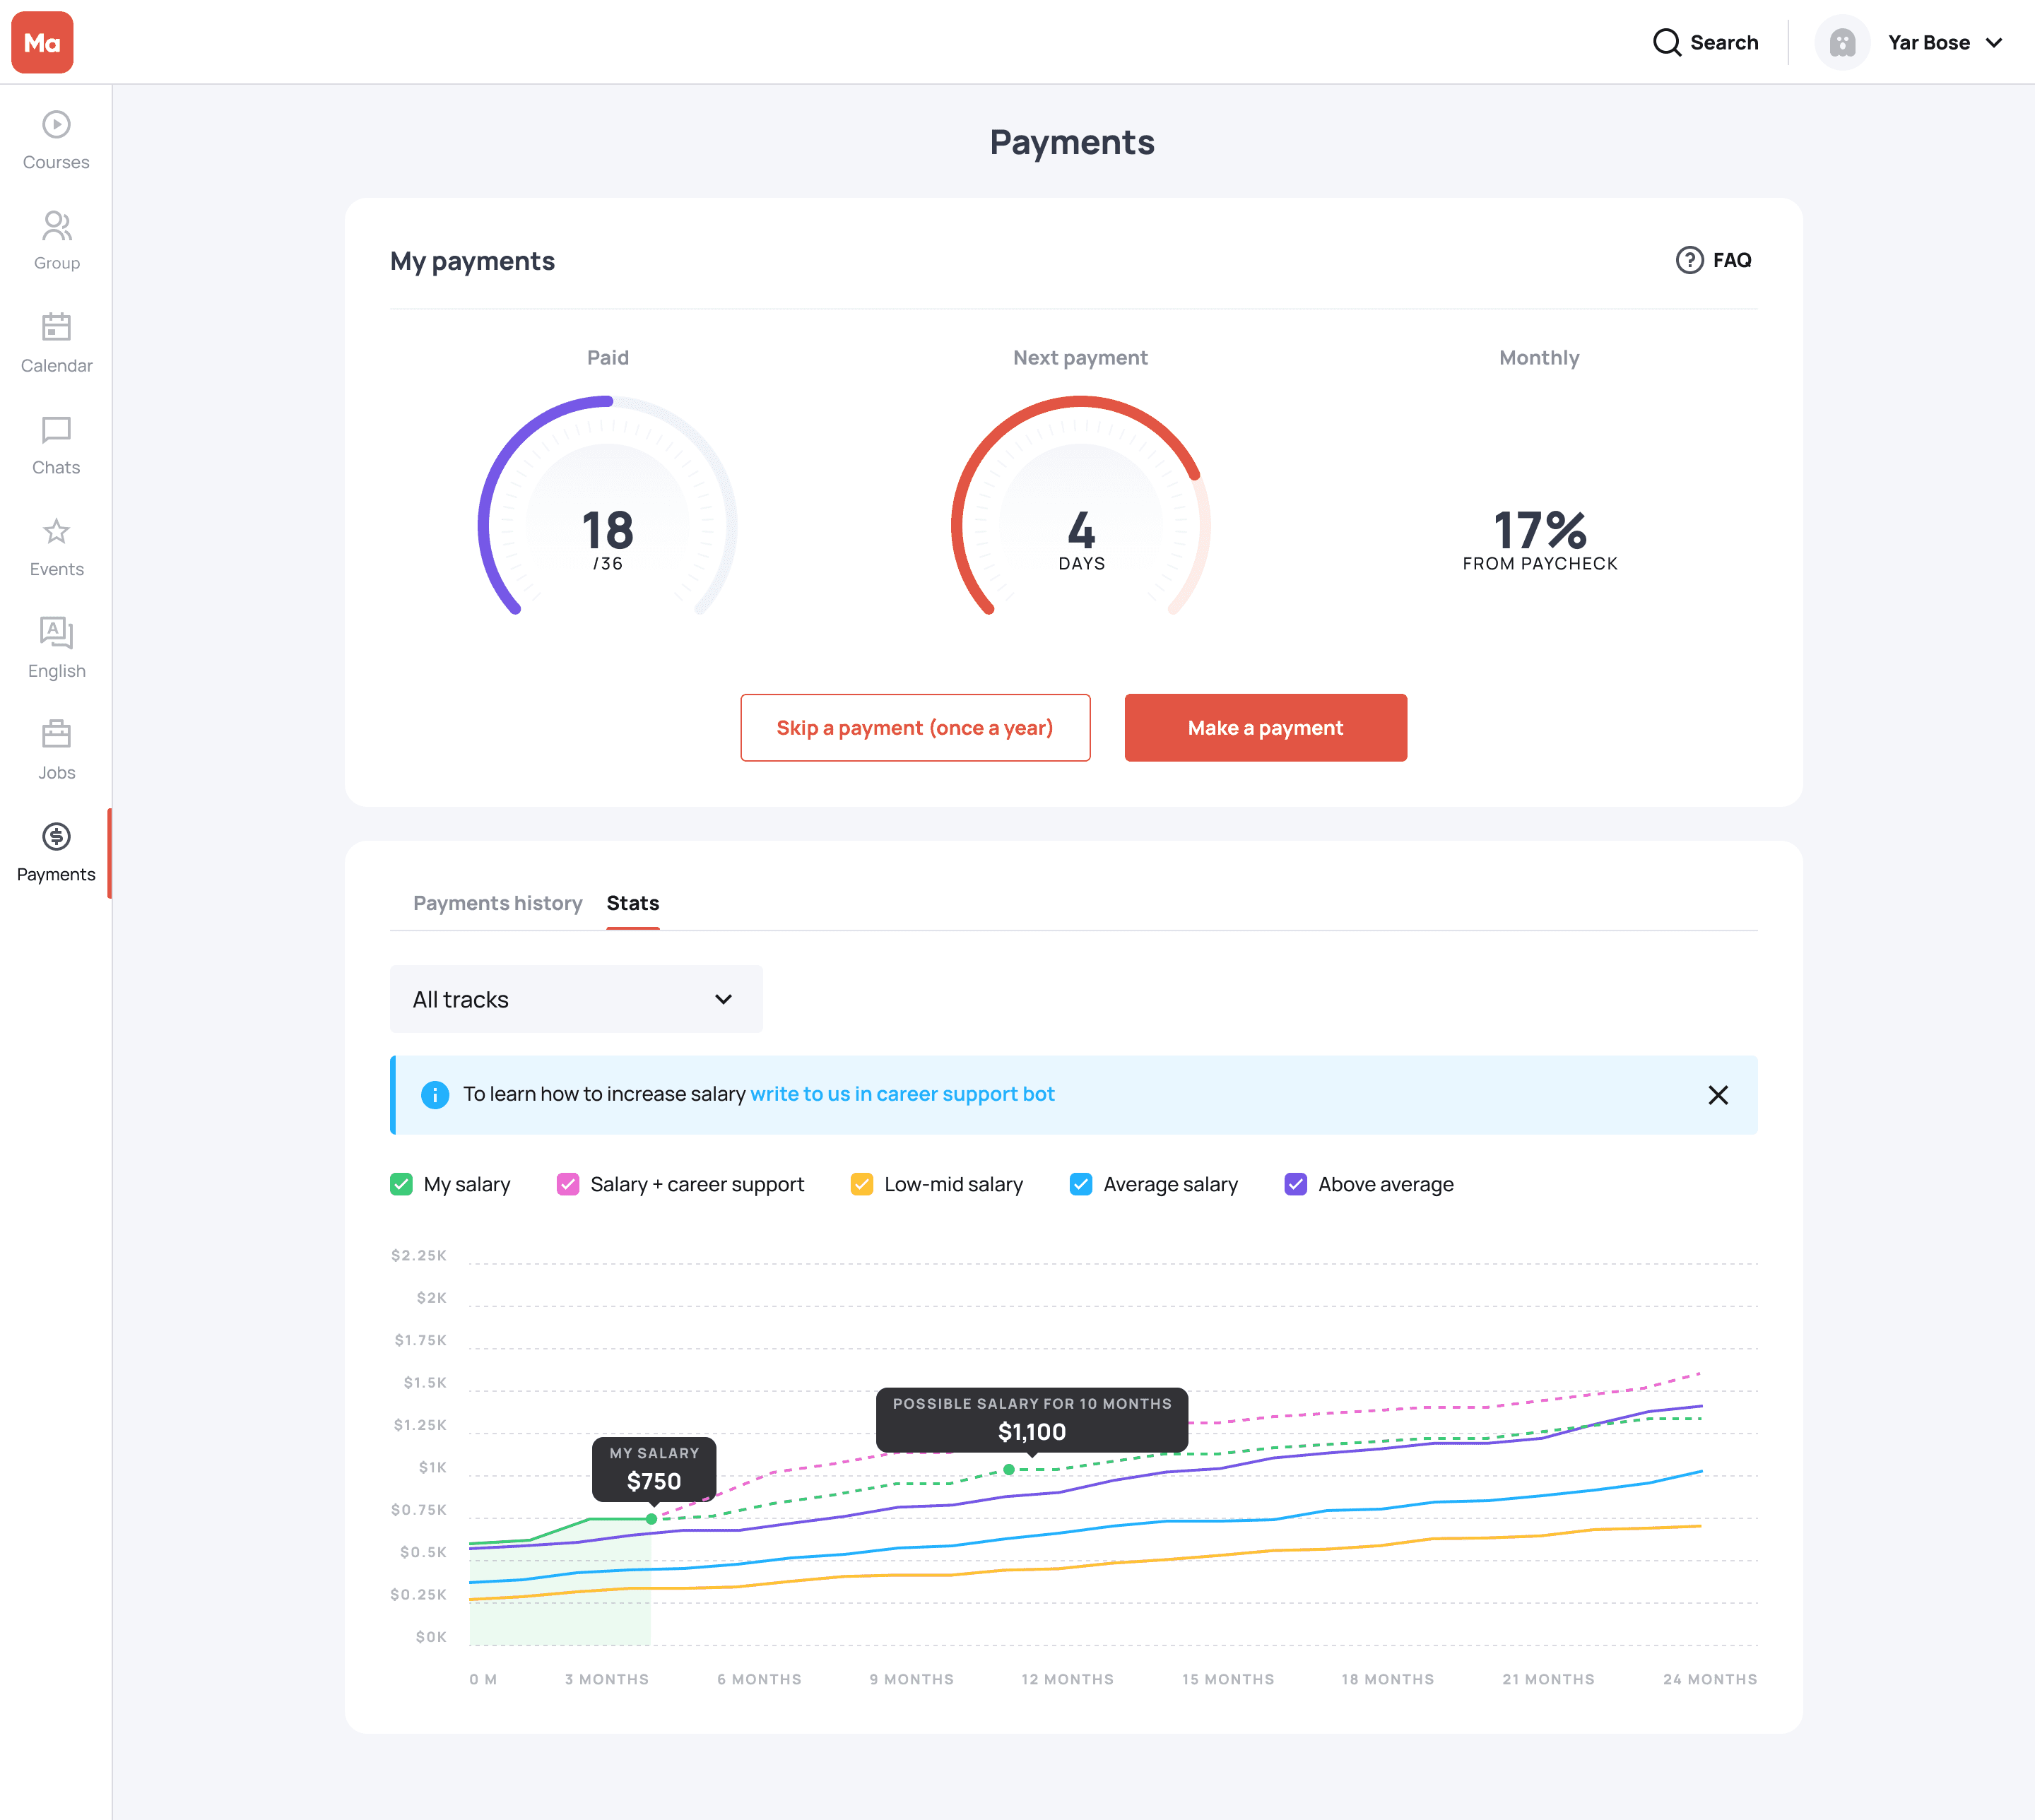The image size is (2035, 1820).
Task: Expand the All tracks dropdown
Action: (576, 999)
